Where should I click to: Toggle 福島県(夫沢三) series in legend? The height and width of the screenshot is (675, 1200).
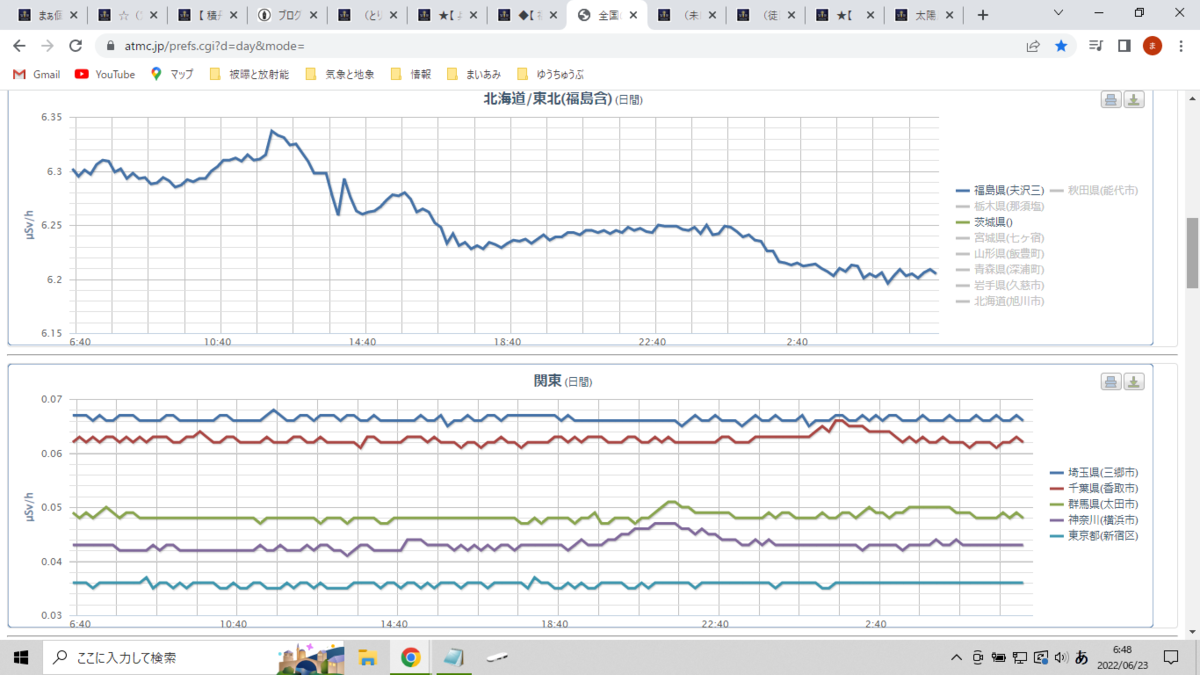pos(1000,190)
